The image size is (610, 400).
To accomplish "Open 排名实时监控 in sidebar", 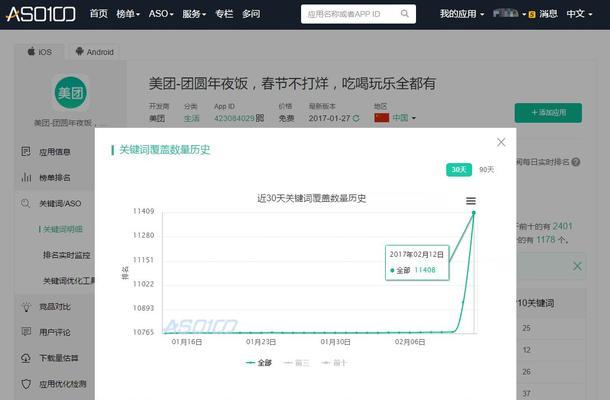I will [x=67, y=255].
